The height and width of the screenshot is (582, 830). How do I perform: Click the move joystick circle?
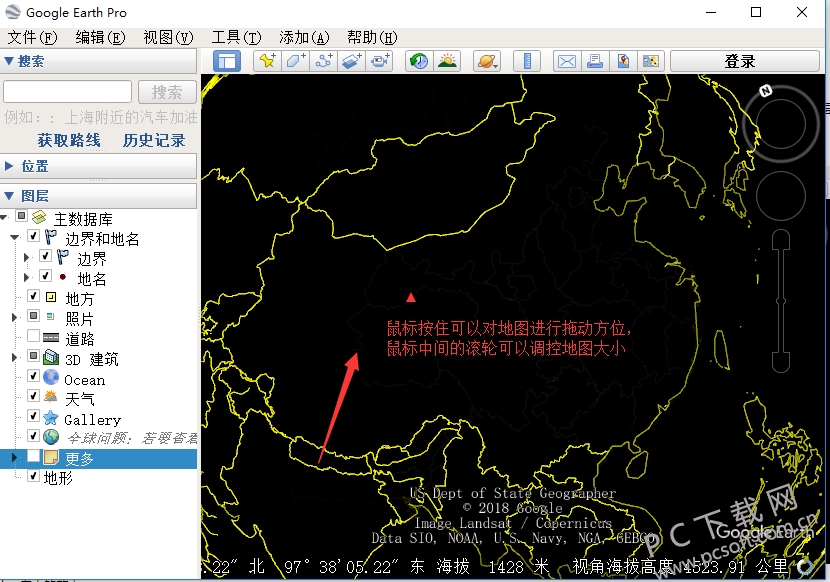point(781,195)
